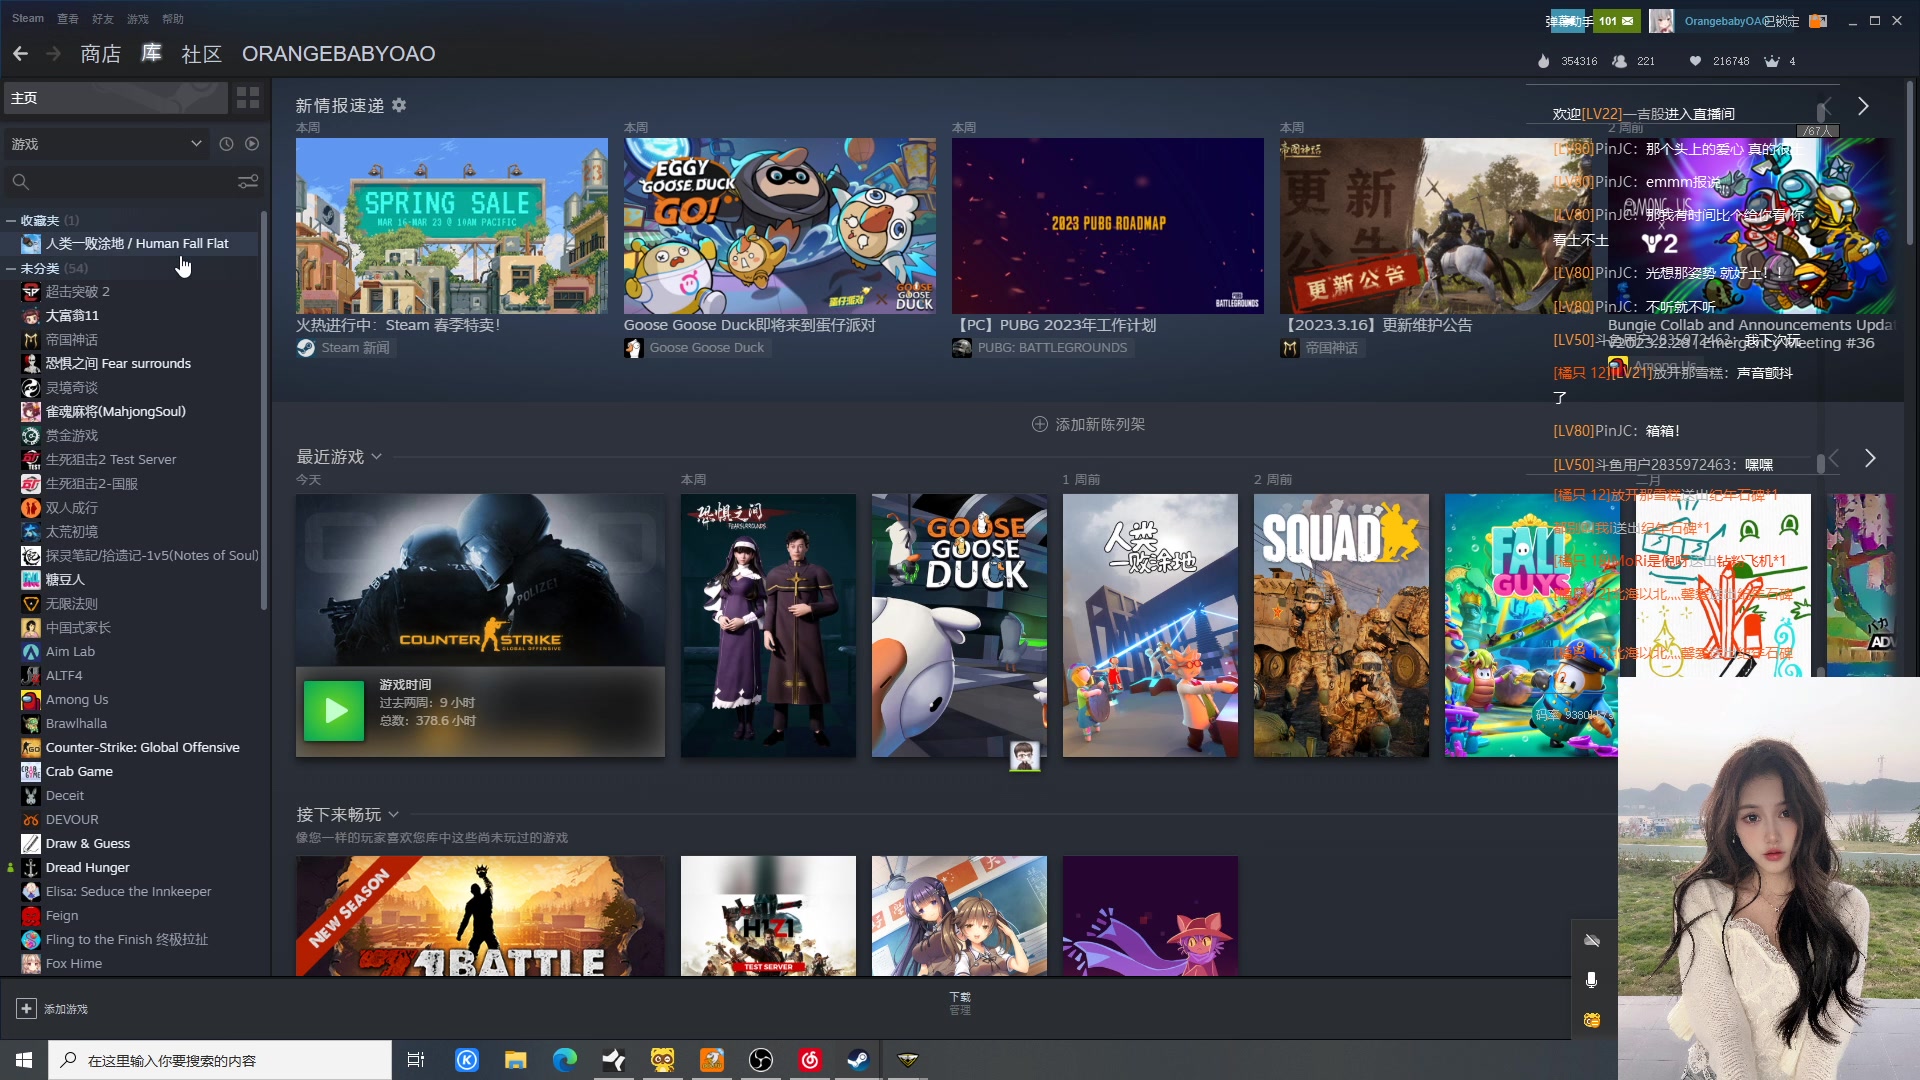
Task: Open the 游戏 library filter dropdown
Action: pyautogui.click(x=107, y=144)
